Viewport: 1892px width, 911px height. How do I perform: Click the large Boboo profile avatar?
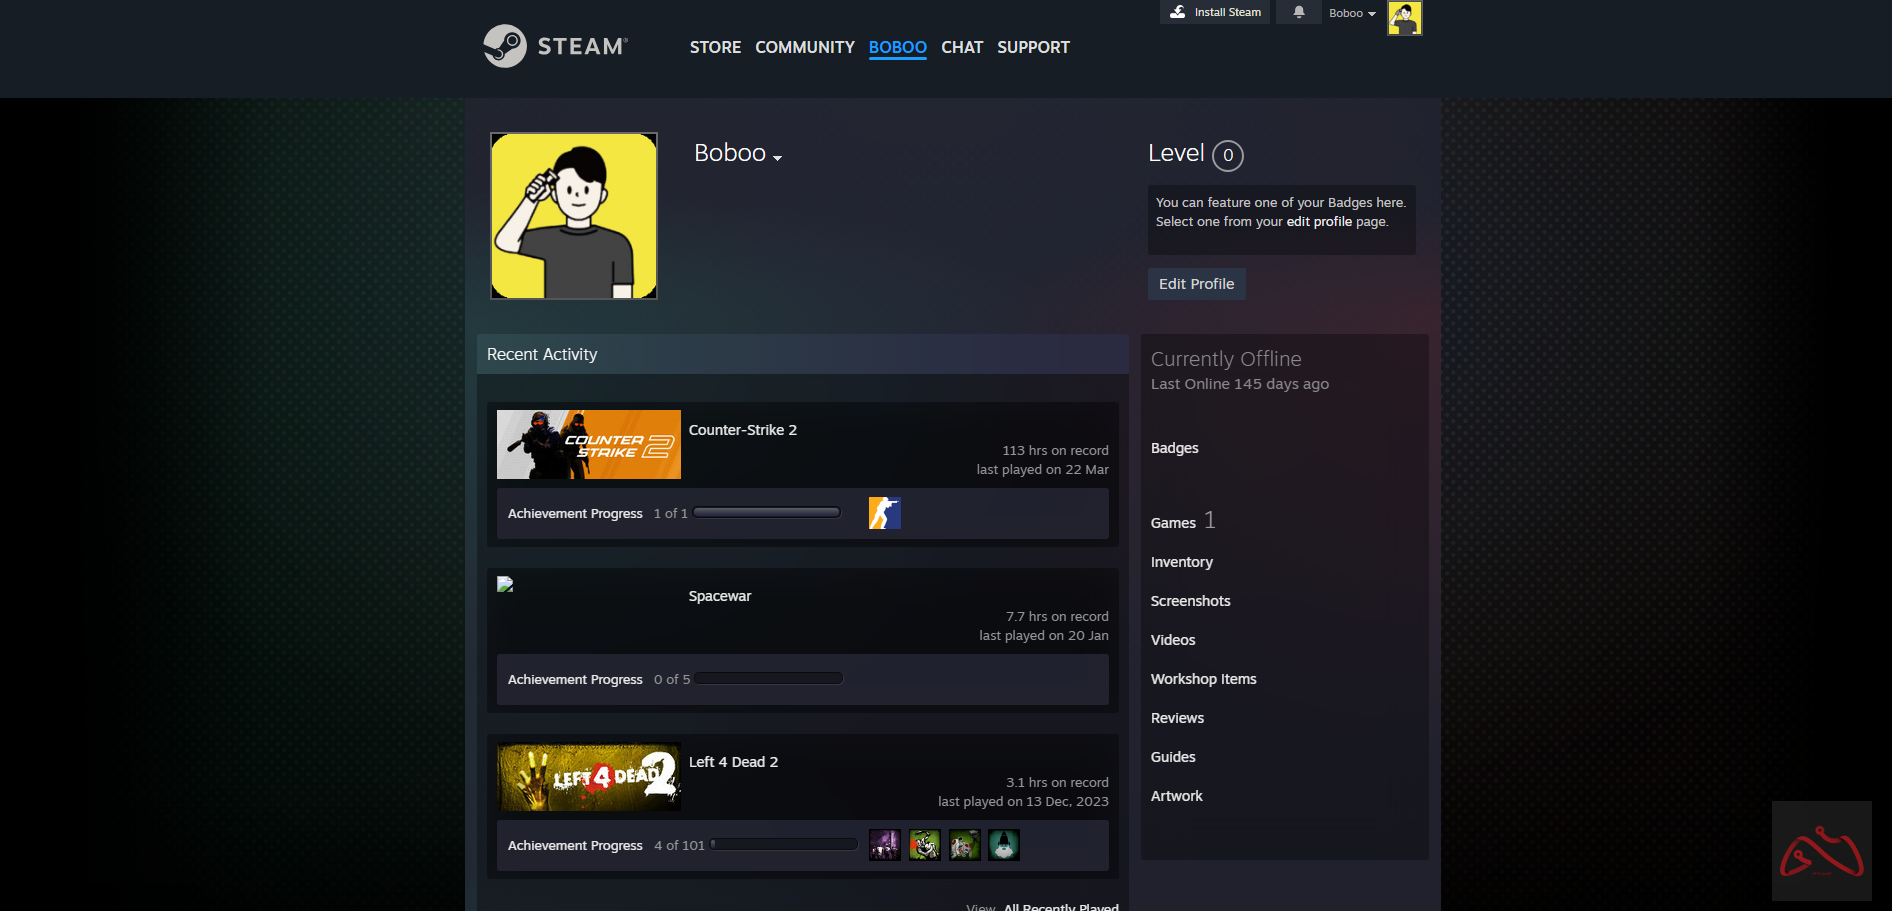(574, 216)
